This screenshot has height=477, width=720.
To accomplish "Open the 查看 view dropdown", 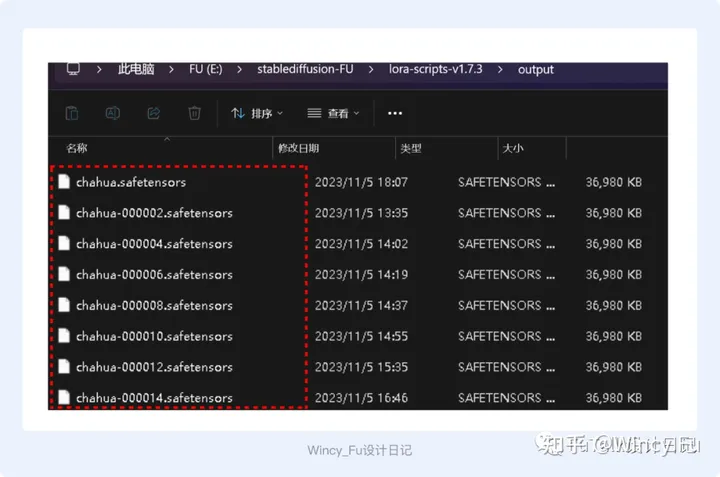I will tap(333, 113).
